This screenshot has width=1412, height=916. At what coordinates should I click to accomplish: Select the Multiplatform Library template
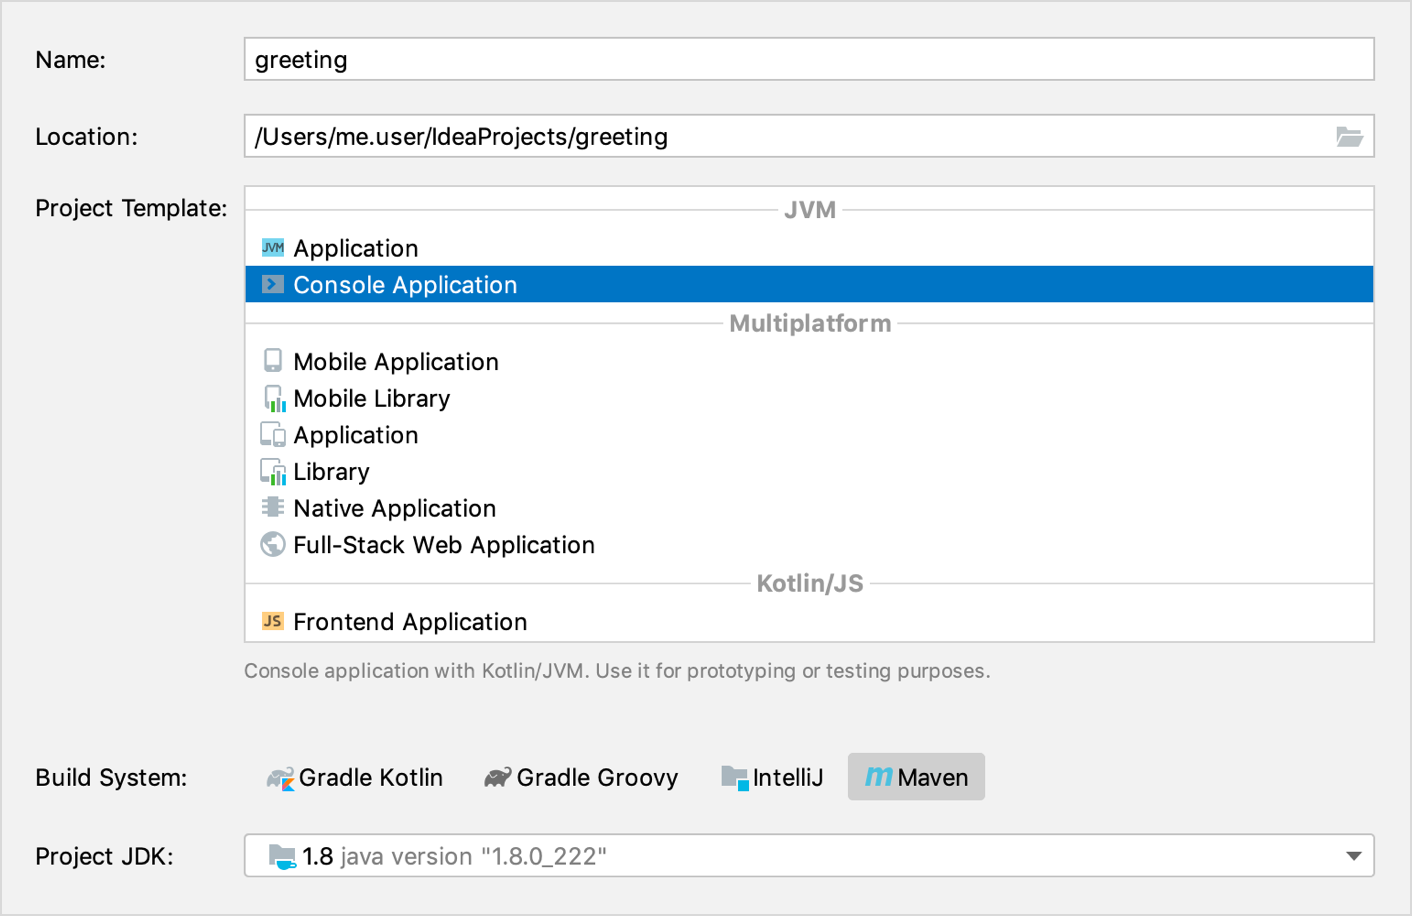(331, 471)
